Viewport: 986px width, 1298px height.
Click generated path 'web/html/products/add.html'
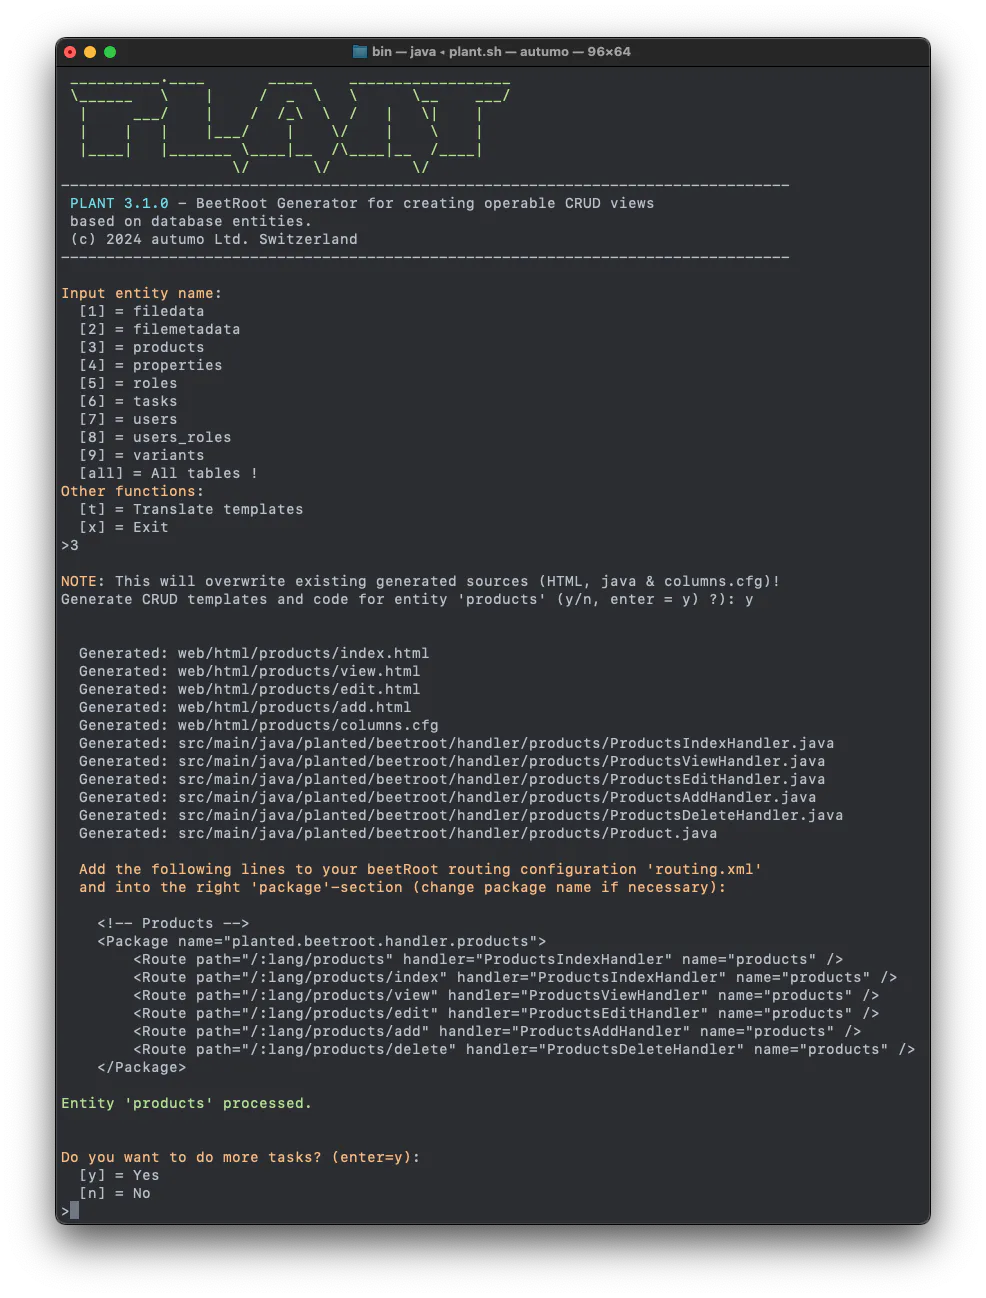(294, 707)
